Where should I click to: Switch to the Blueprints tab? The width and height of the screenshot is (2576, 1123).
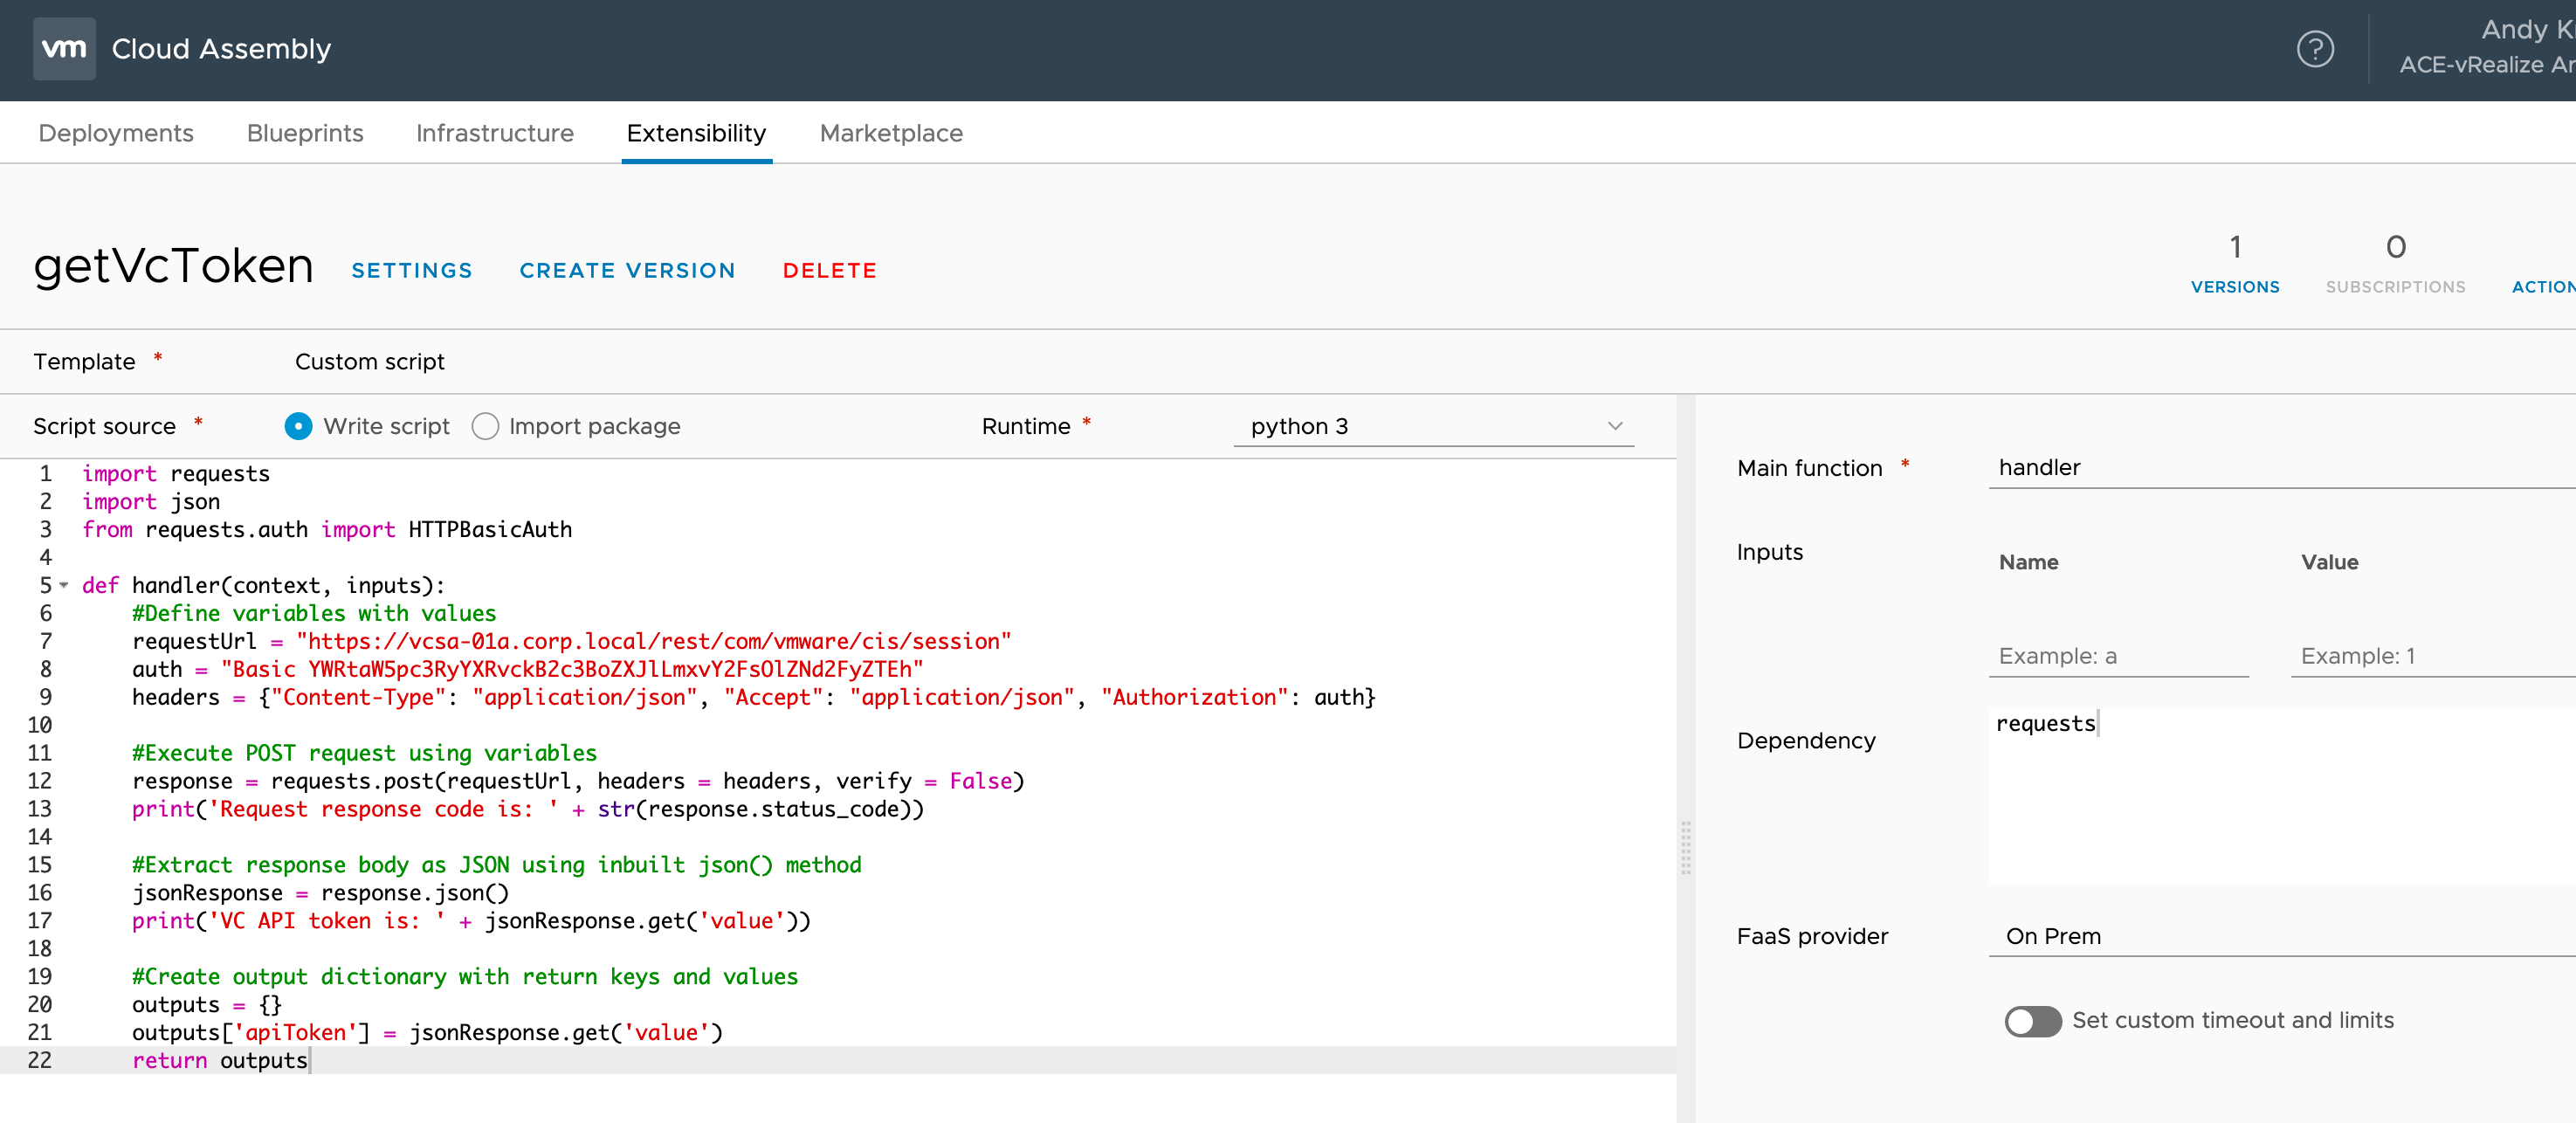point(305,133)
